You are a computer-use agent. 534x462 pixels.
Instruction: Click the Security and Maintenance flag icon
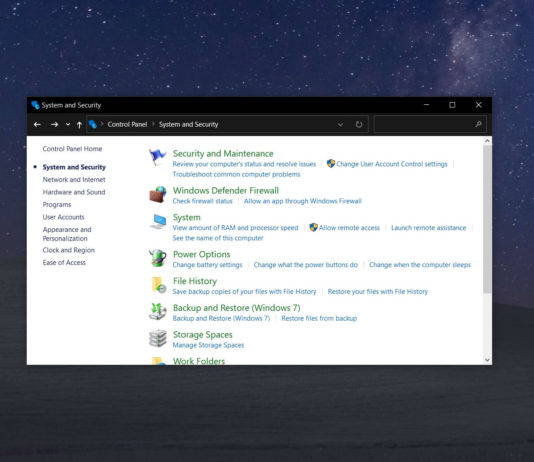pyautogui.click(x=157, y=157)
